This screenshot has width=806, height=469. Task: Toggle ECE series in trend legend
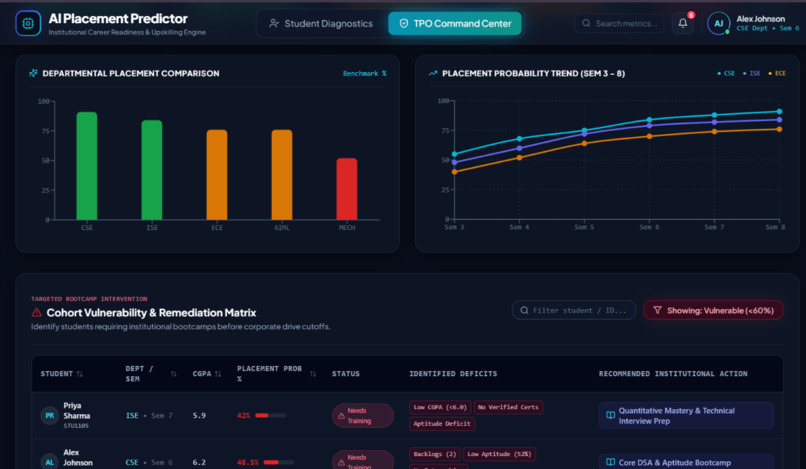tap(777, 74)
